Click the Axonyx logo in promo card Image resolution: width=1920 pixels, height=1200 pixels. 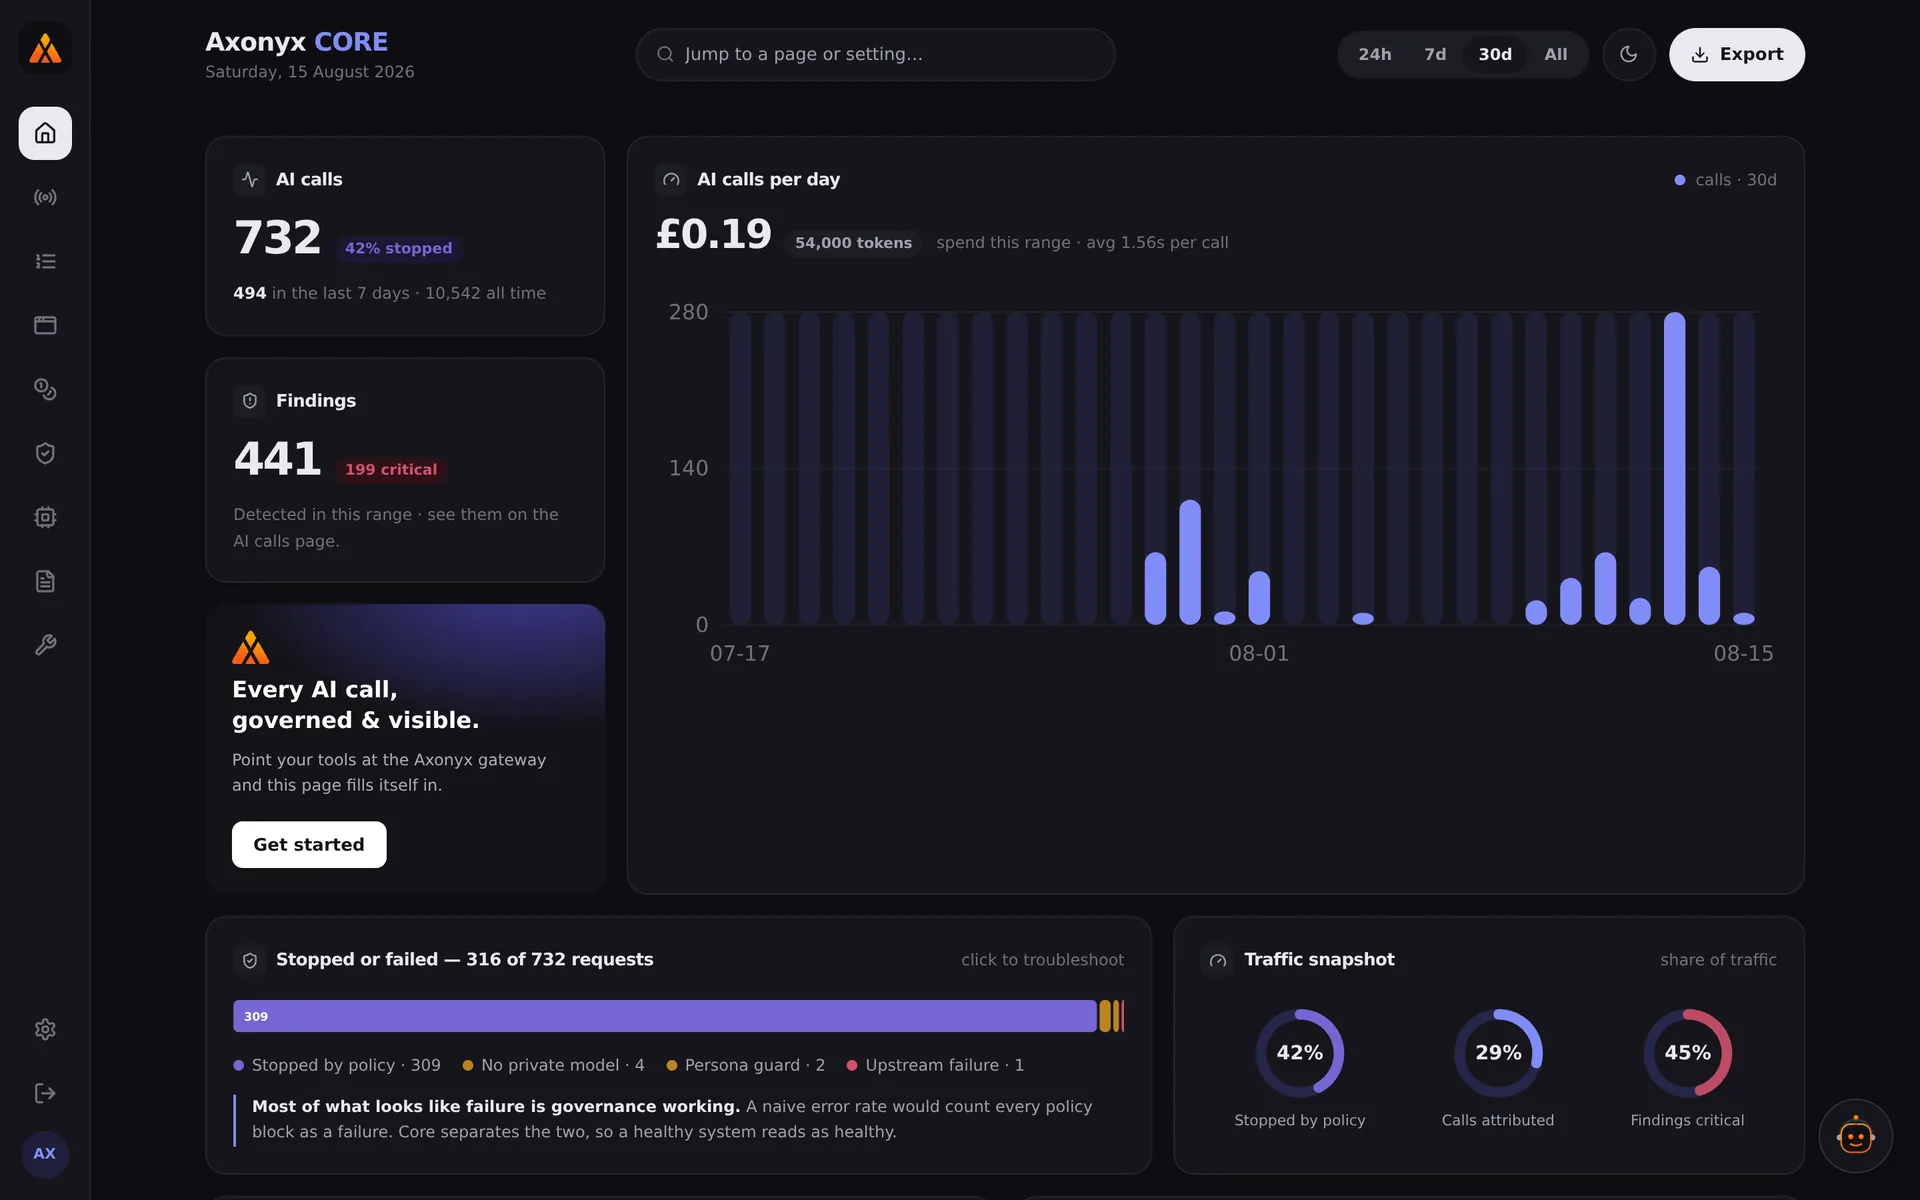(251, 647)
